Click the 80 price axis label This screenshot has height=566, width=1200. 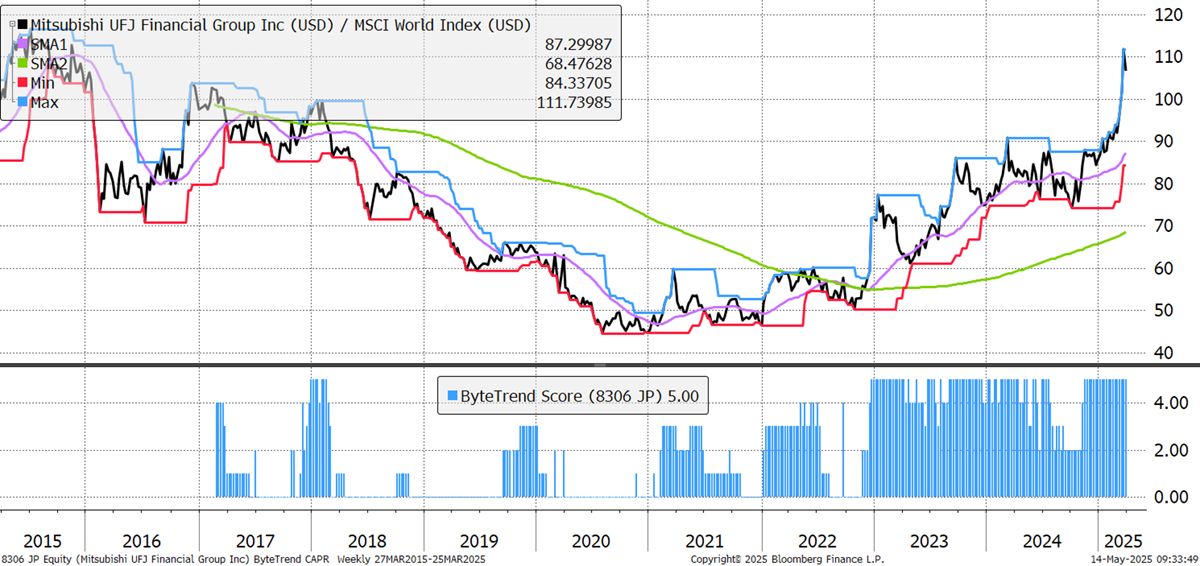(x=1166, y=184)
